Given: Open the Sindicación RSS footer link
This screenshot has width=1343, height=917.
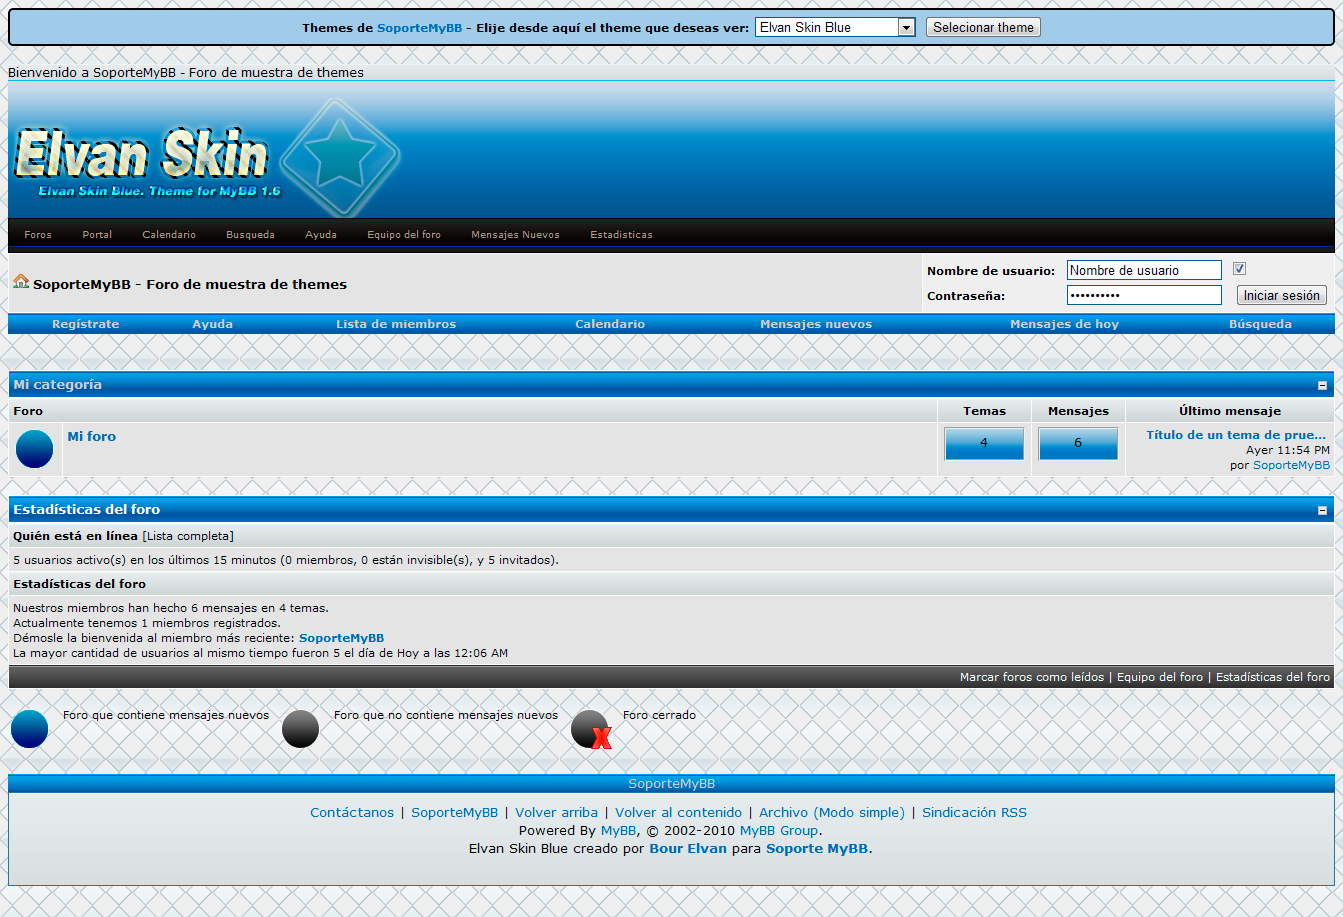Looking at the screenshot, I should coord(974,813).
